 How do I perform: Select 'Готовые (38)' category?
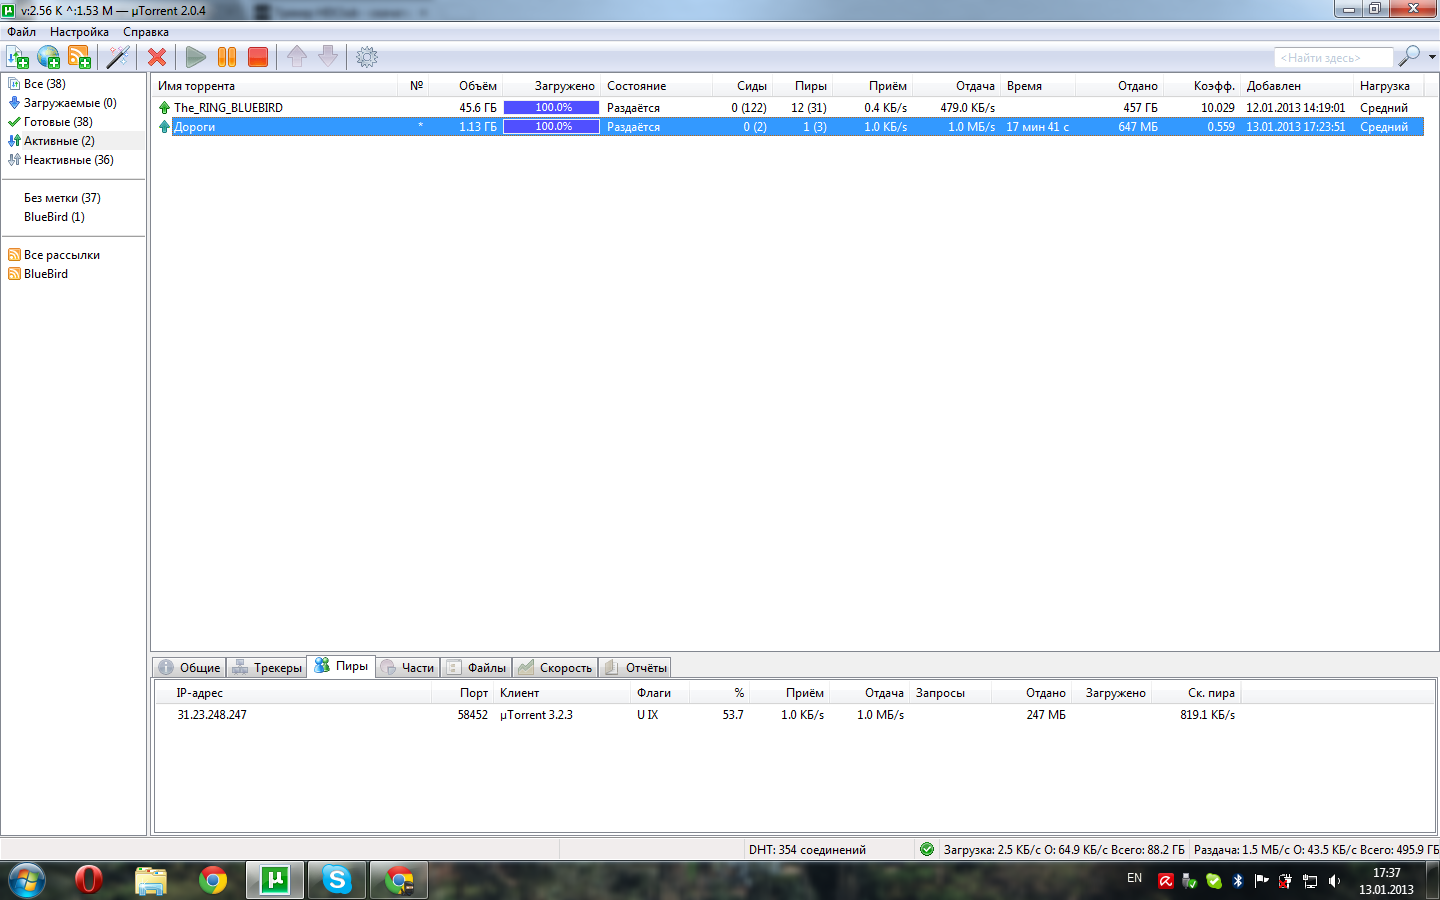click(58, 122)
